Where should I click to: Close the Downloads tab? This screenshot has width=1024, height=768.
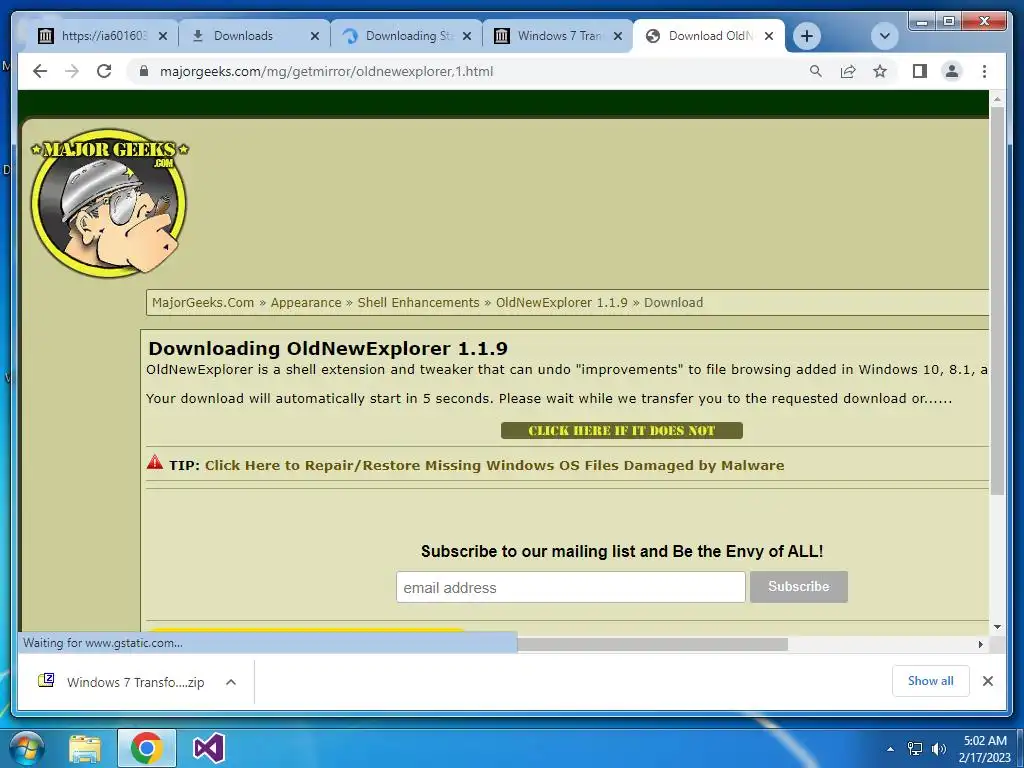click(x=315, y=36)
